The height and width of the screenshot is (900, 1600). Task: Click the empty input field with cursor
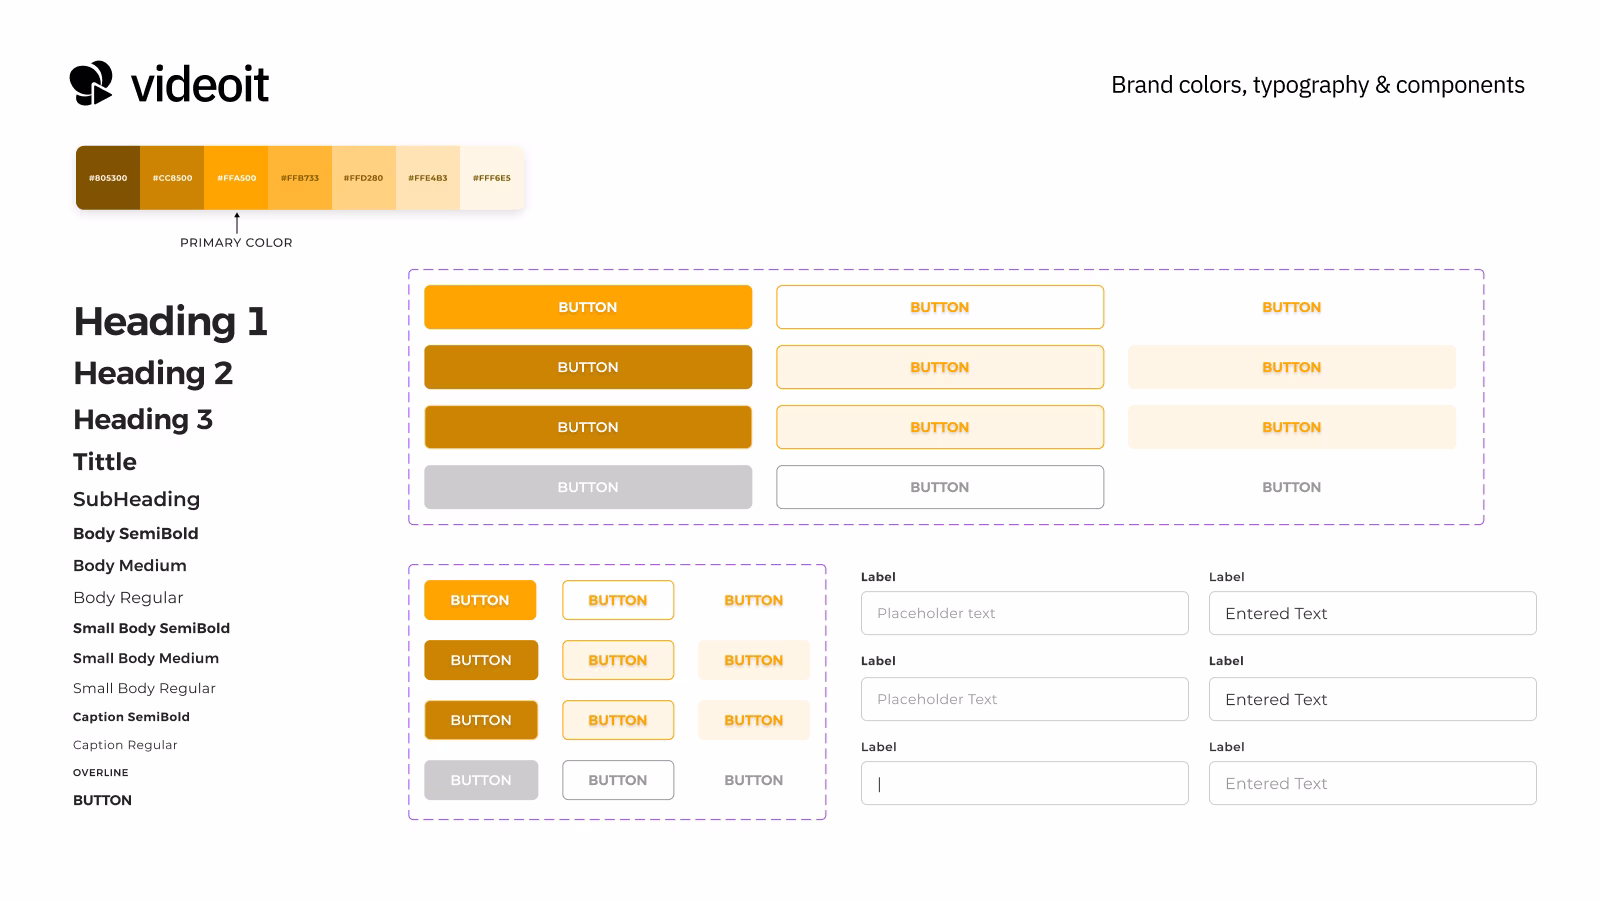pos(1025,783)
